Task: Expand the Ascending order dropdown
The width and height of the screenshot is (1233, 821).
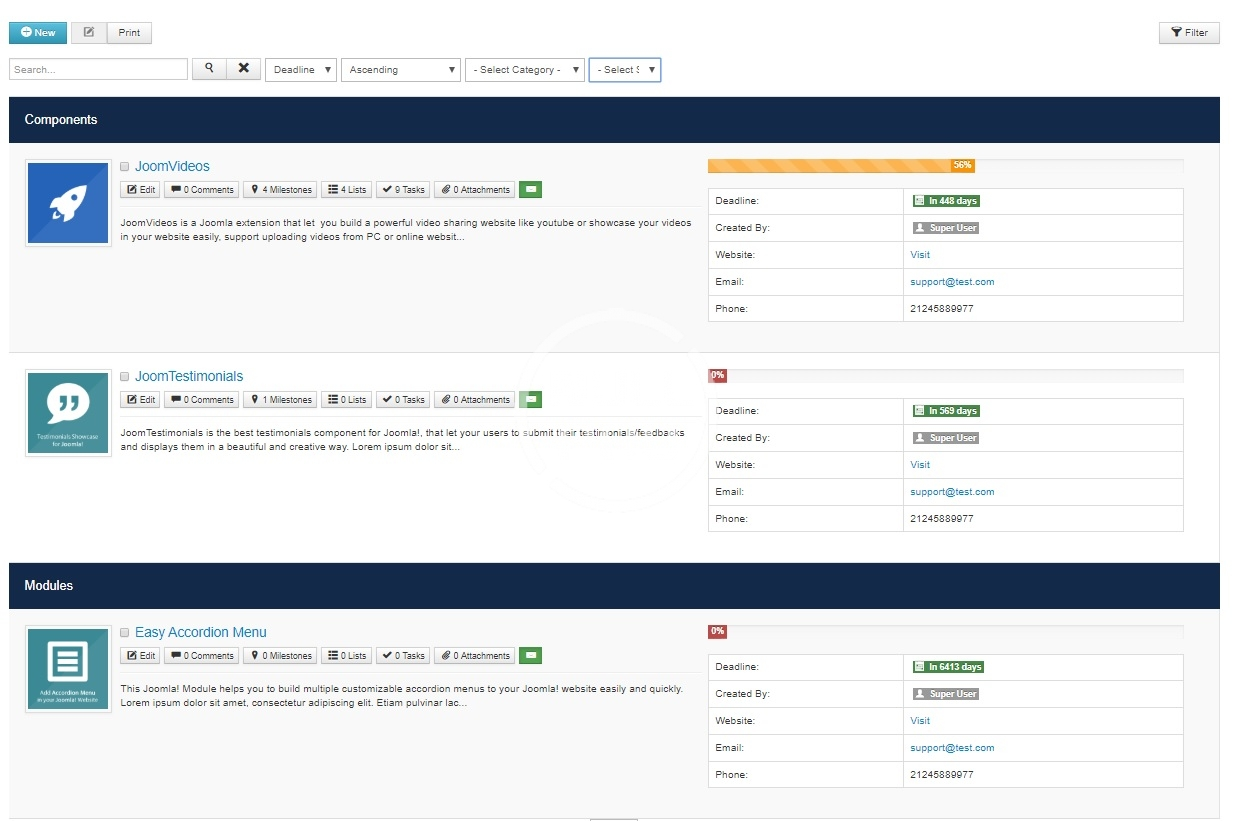Action: [x=401, y=70]
